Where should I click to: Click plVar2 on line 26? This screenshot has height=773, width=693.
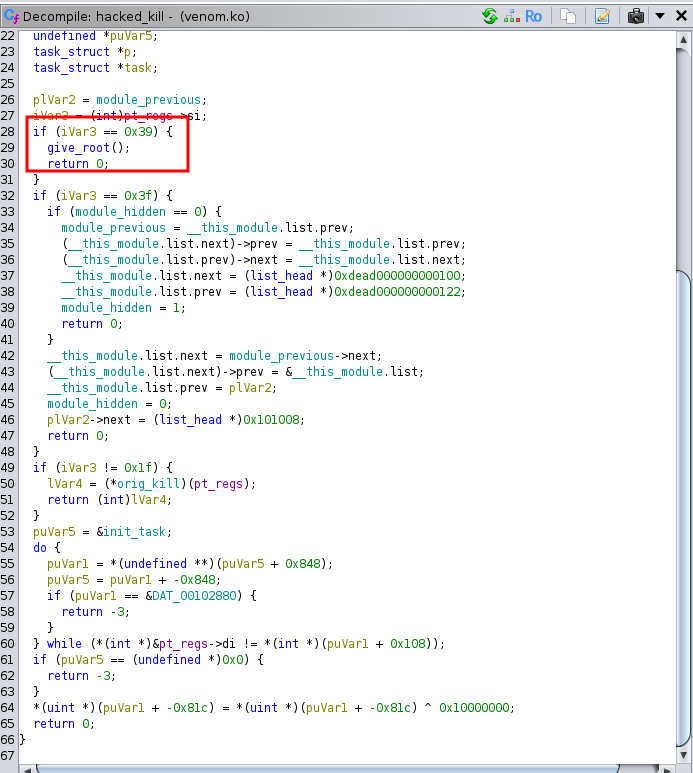[54, 100]
